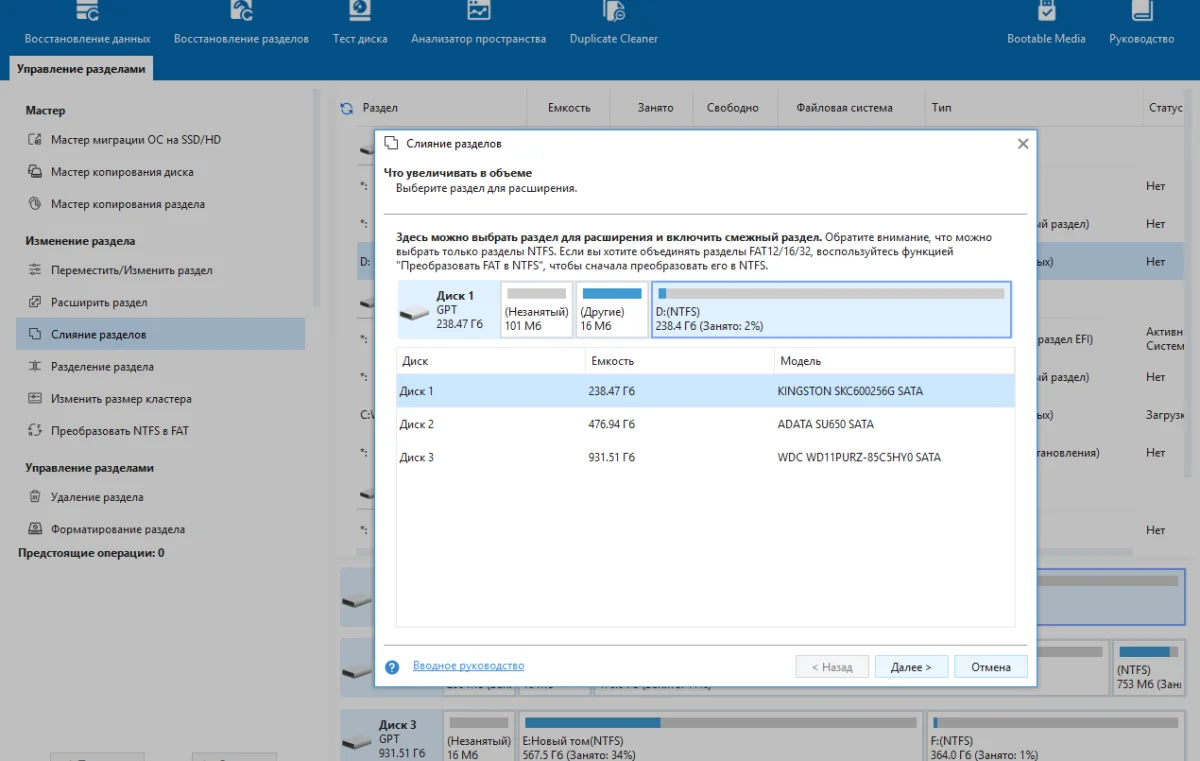Switch to the Управление разделами tab
The height and width of the screenshot is (761, 1200).
[81, 69]
